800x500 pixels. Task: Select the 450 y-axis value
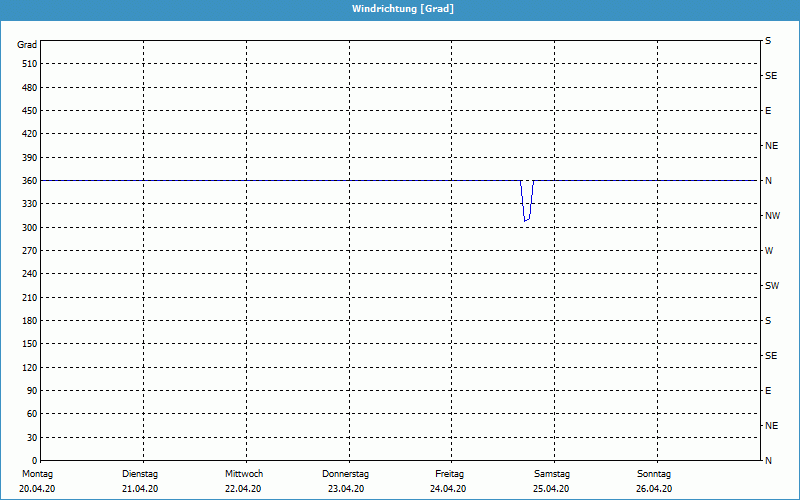point(30,111)
